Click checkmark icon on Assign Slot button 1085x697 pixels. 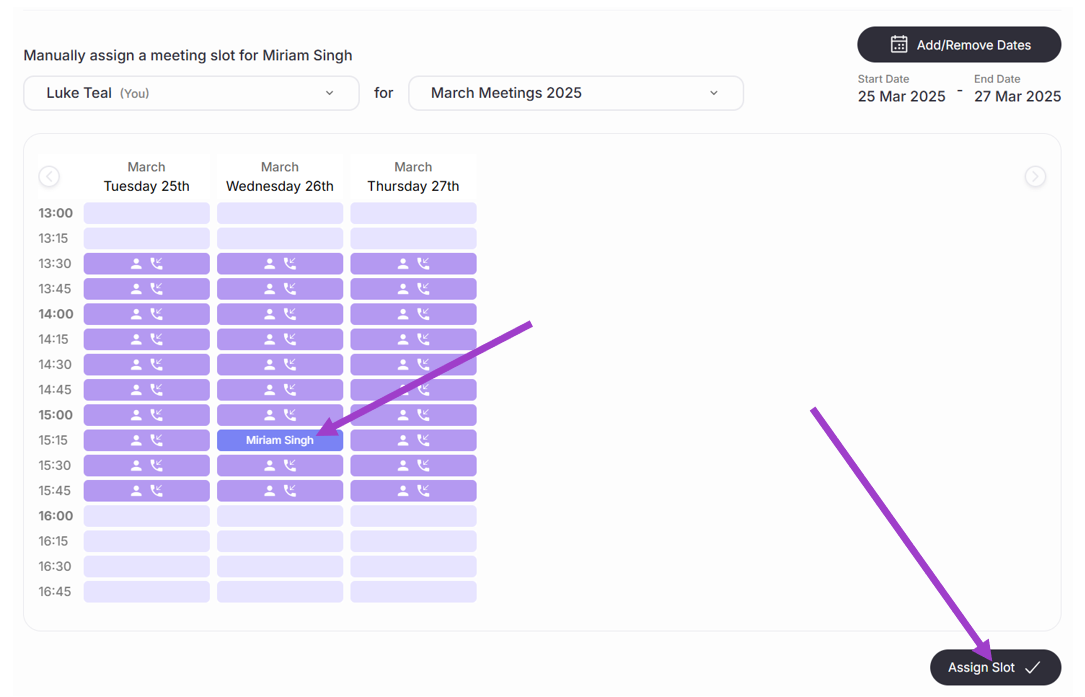[1033, 667]
